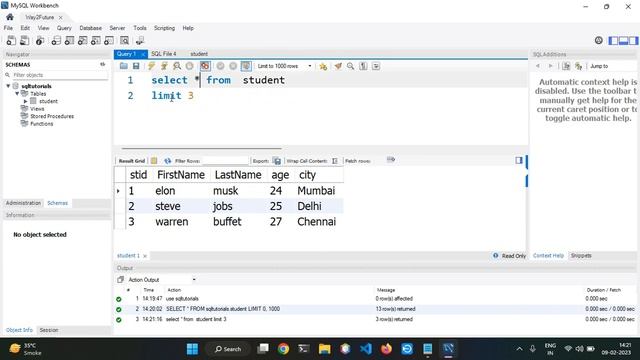This screenshot has width=640, height=360.
Task: Open script file icon in query editor
Action: [124, 66]
